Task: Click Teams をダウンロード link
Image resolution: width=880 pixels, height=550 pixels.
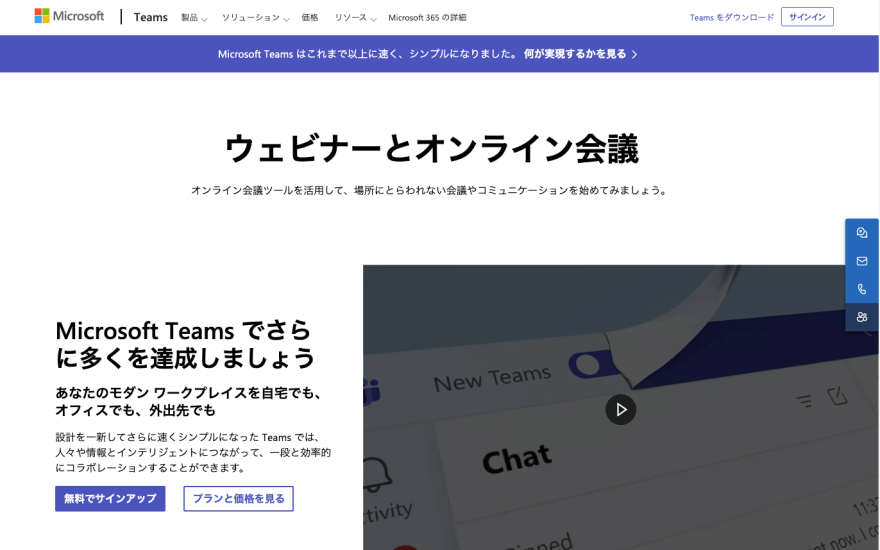Action: pos(732,17)
